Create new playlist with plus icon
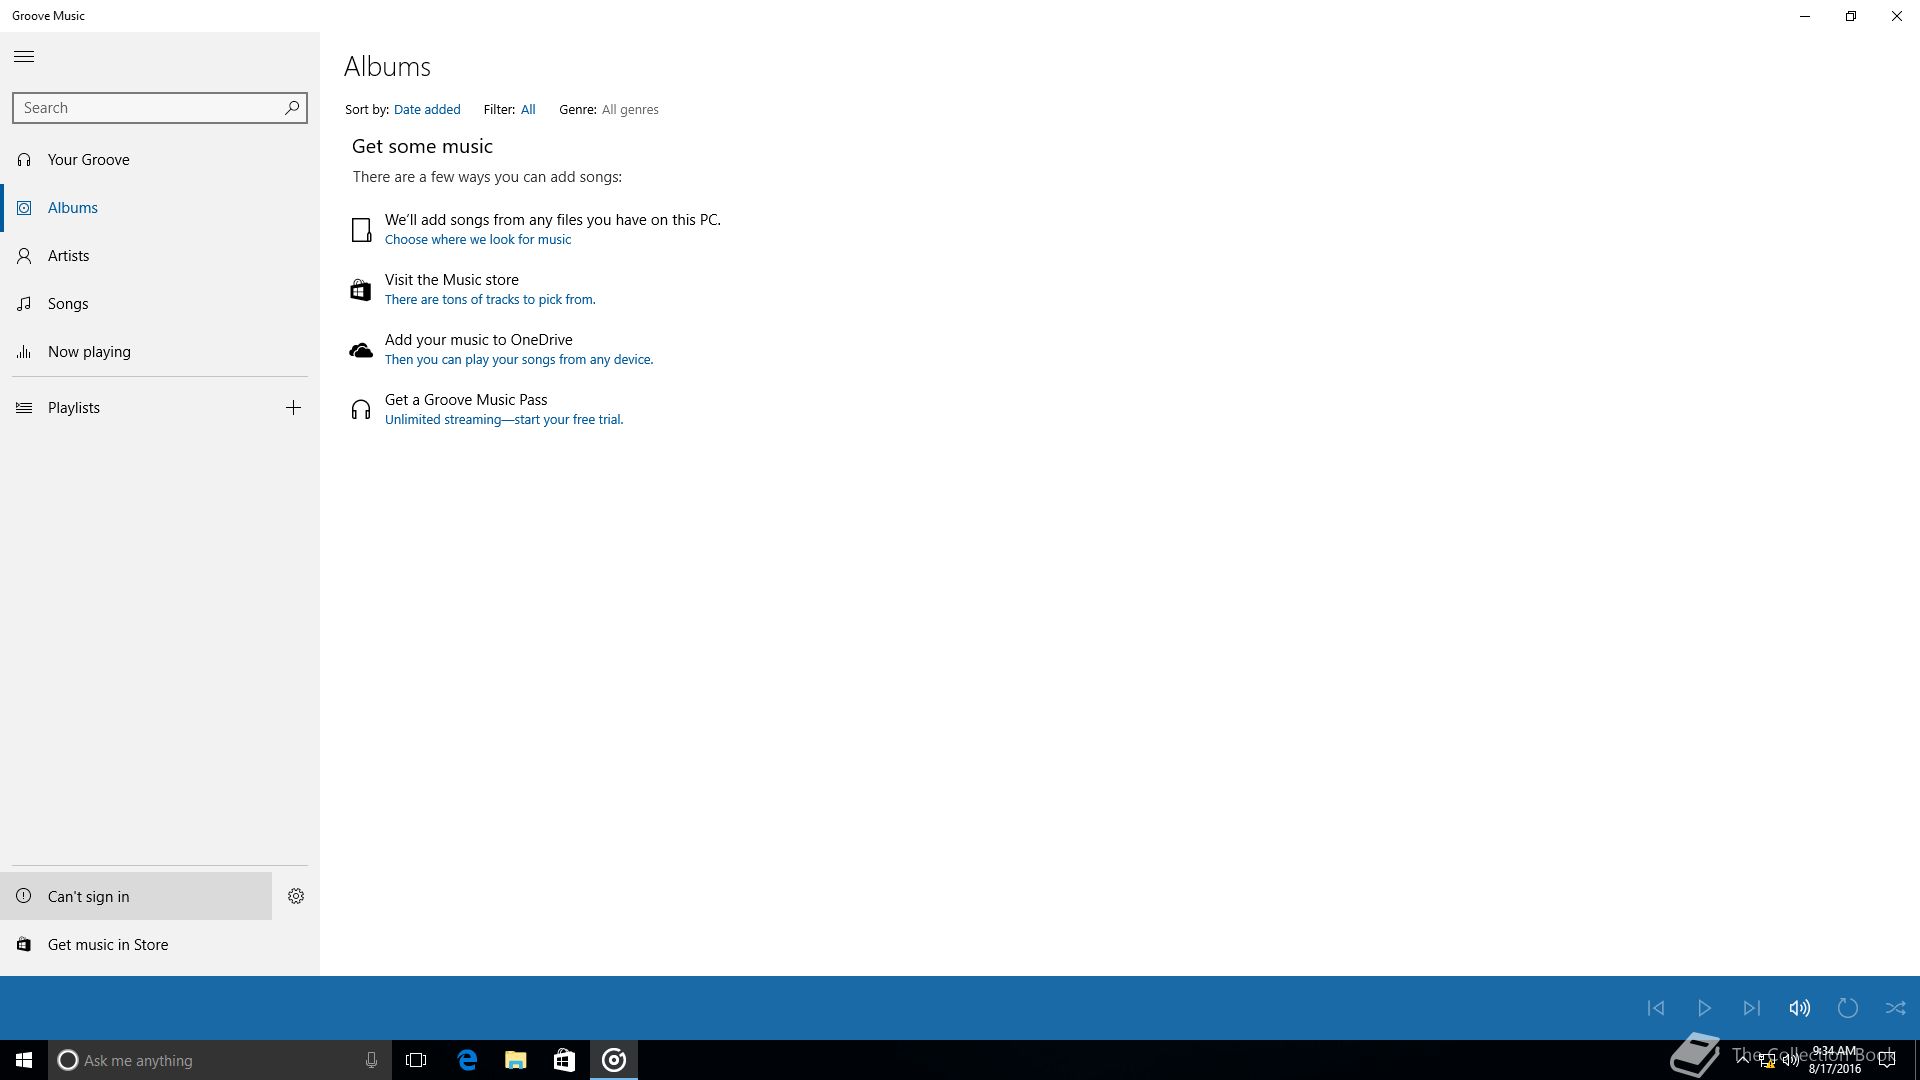This screenshot has width=1920, height=1080. click(x=293, y=407)
